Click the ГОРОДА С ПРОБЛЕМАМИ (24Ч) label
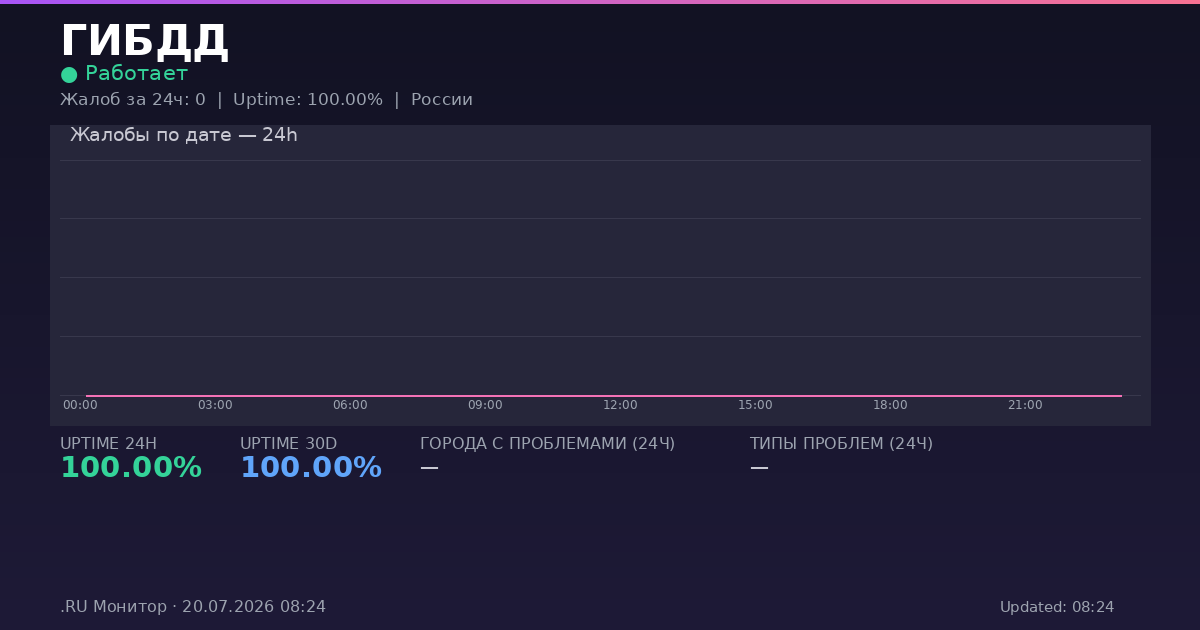1200x630 pixels. point(547,444)
